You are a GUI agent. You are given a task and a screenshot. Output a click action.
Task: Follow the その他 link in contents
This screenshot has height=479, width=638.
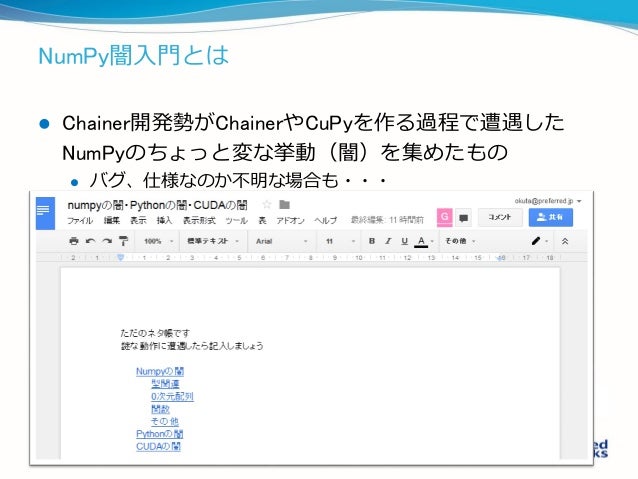[x=165, y=421]
